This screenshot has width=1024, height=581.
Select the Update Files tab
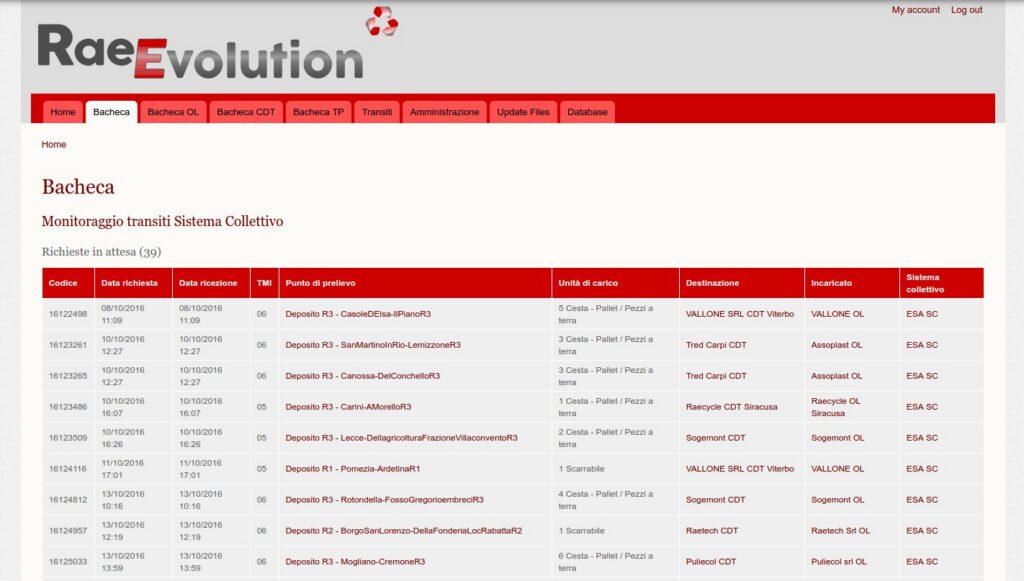[523, 112]
